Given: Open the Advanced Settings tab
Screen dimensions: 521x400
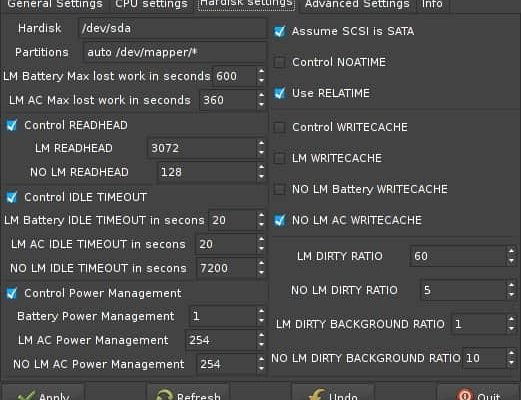Looking at the screenshot, I should (x=357, y=5).
